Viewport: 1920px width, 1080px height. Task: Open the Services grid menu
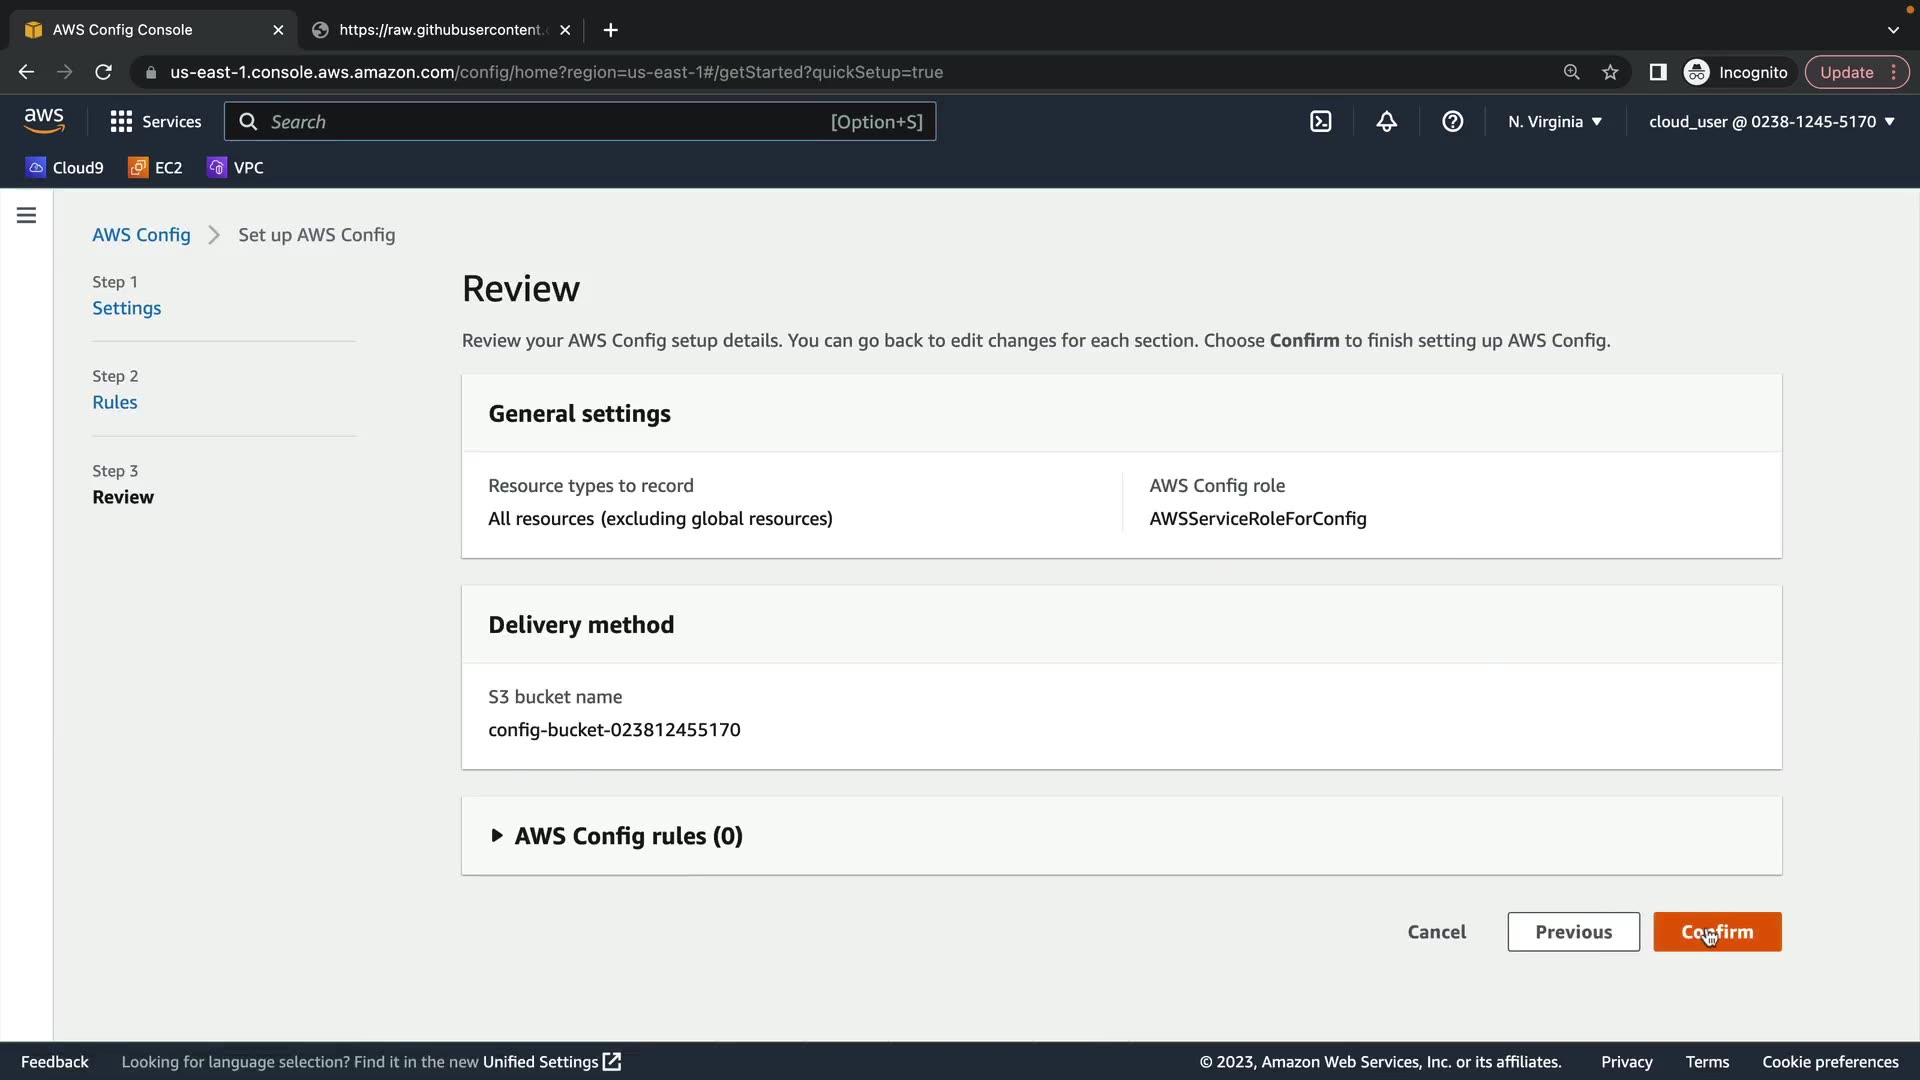click(x=155, y=121)
